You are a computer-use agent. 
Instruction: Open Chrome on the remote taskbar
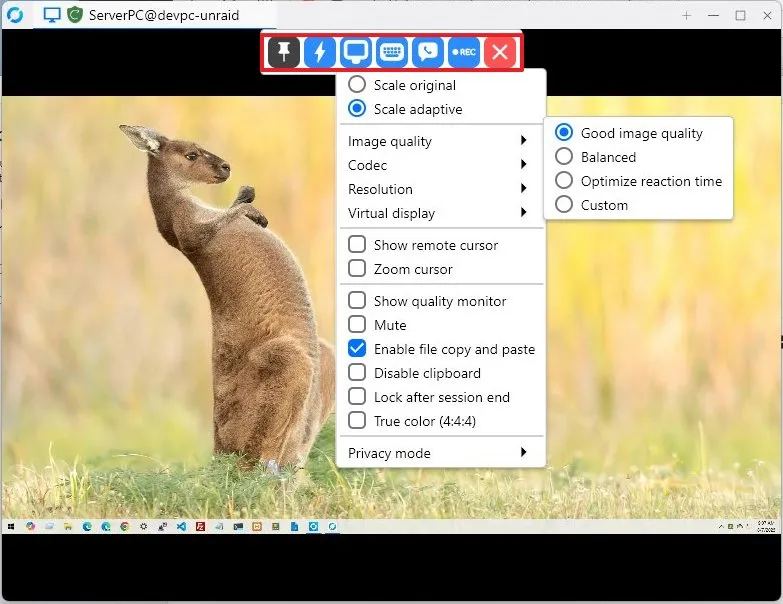click(x=124, y=526)
